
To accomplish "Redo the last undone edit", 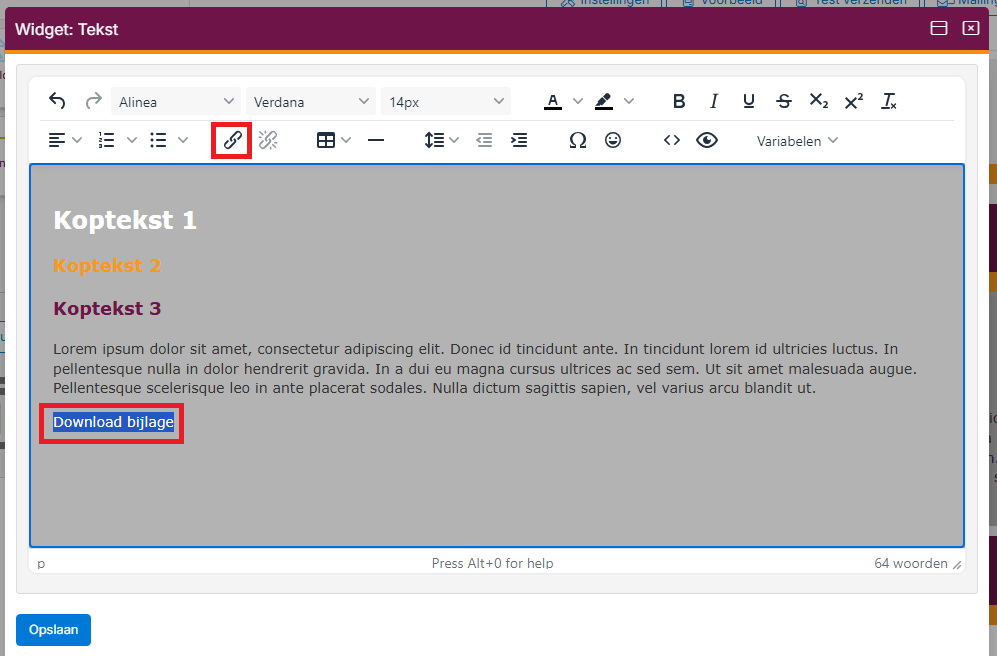I will pyautogui.click(x=93, y=101).
